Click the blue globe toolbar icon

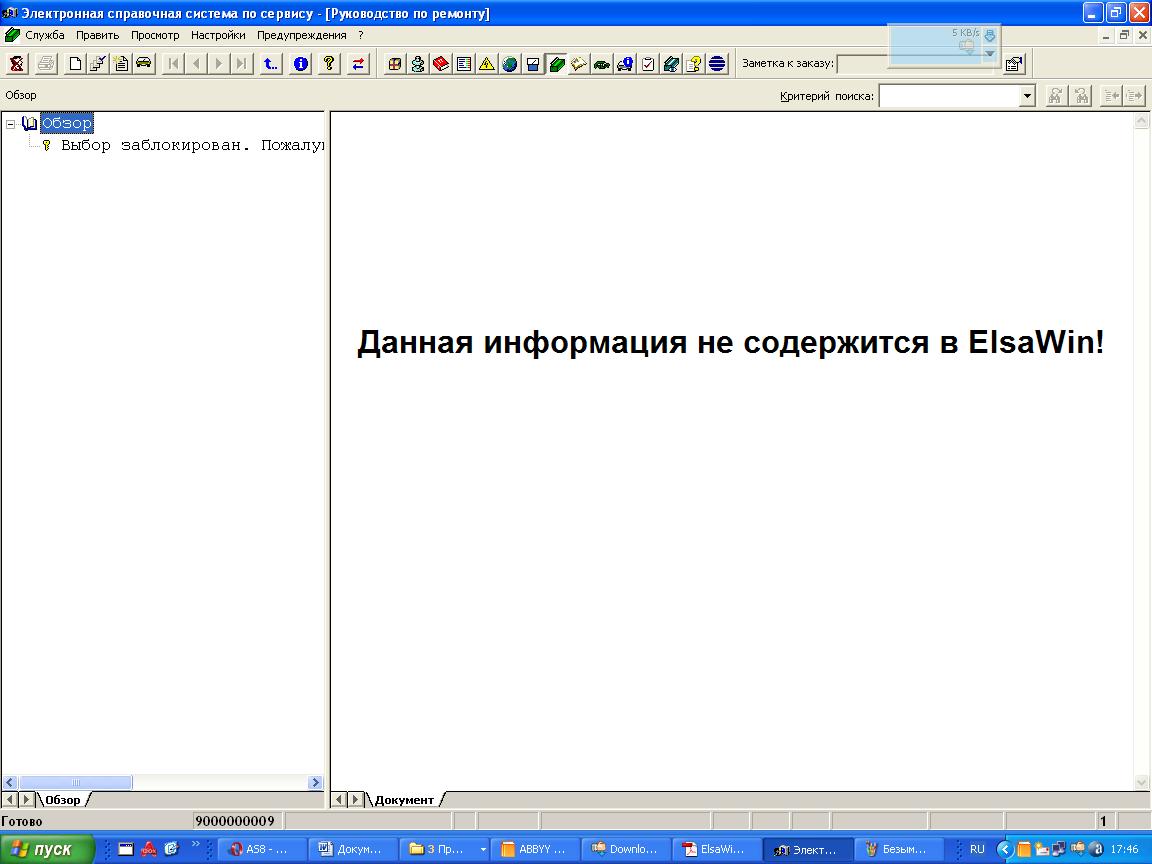[510, 64]
